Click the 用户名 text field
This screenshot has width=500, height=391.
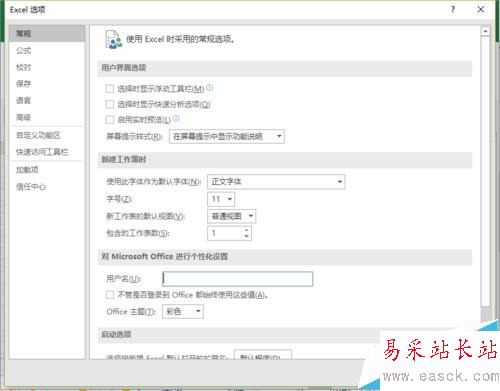coord(238,279)
